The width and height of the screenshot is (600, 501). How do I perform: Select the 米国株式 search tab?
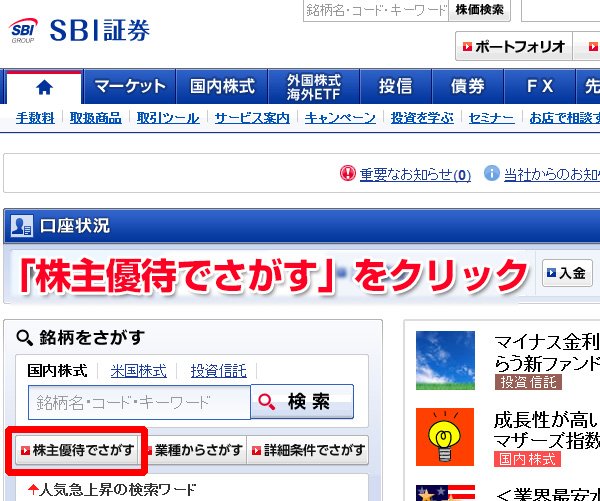139,371
